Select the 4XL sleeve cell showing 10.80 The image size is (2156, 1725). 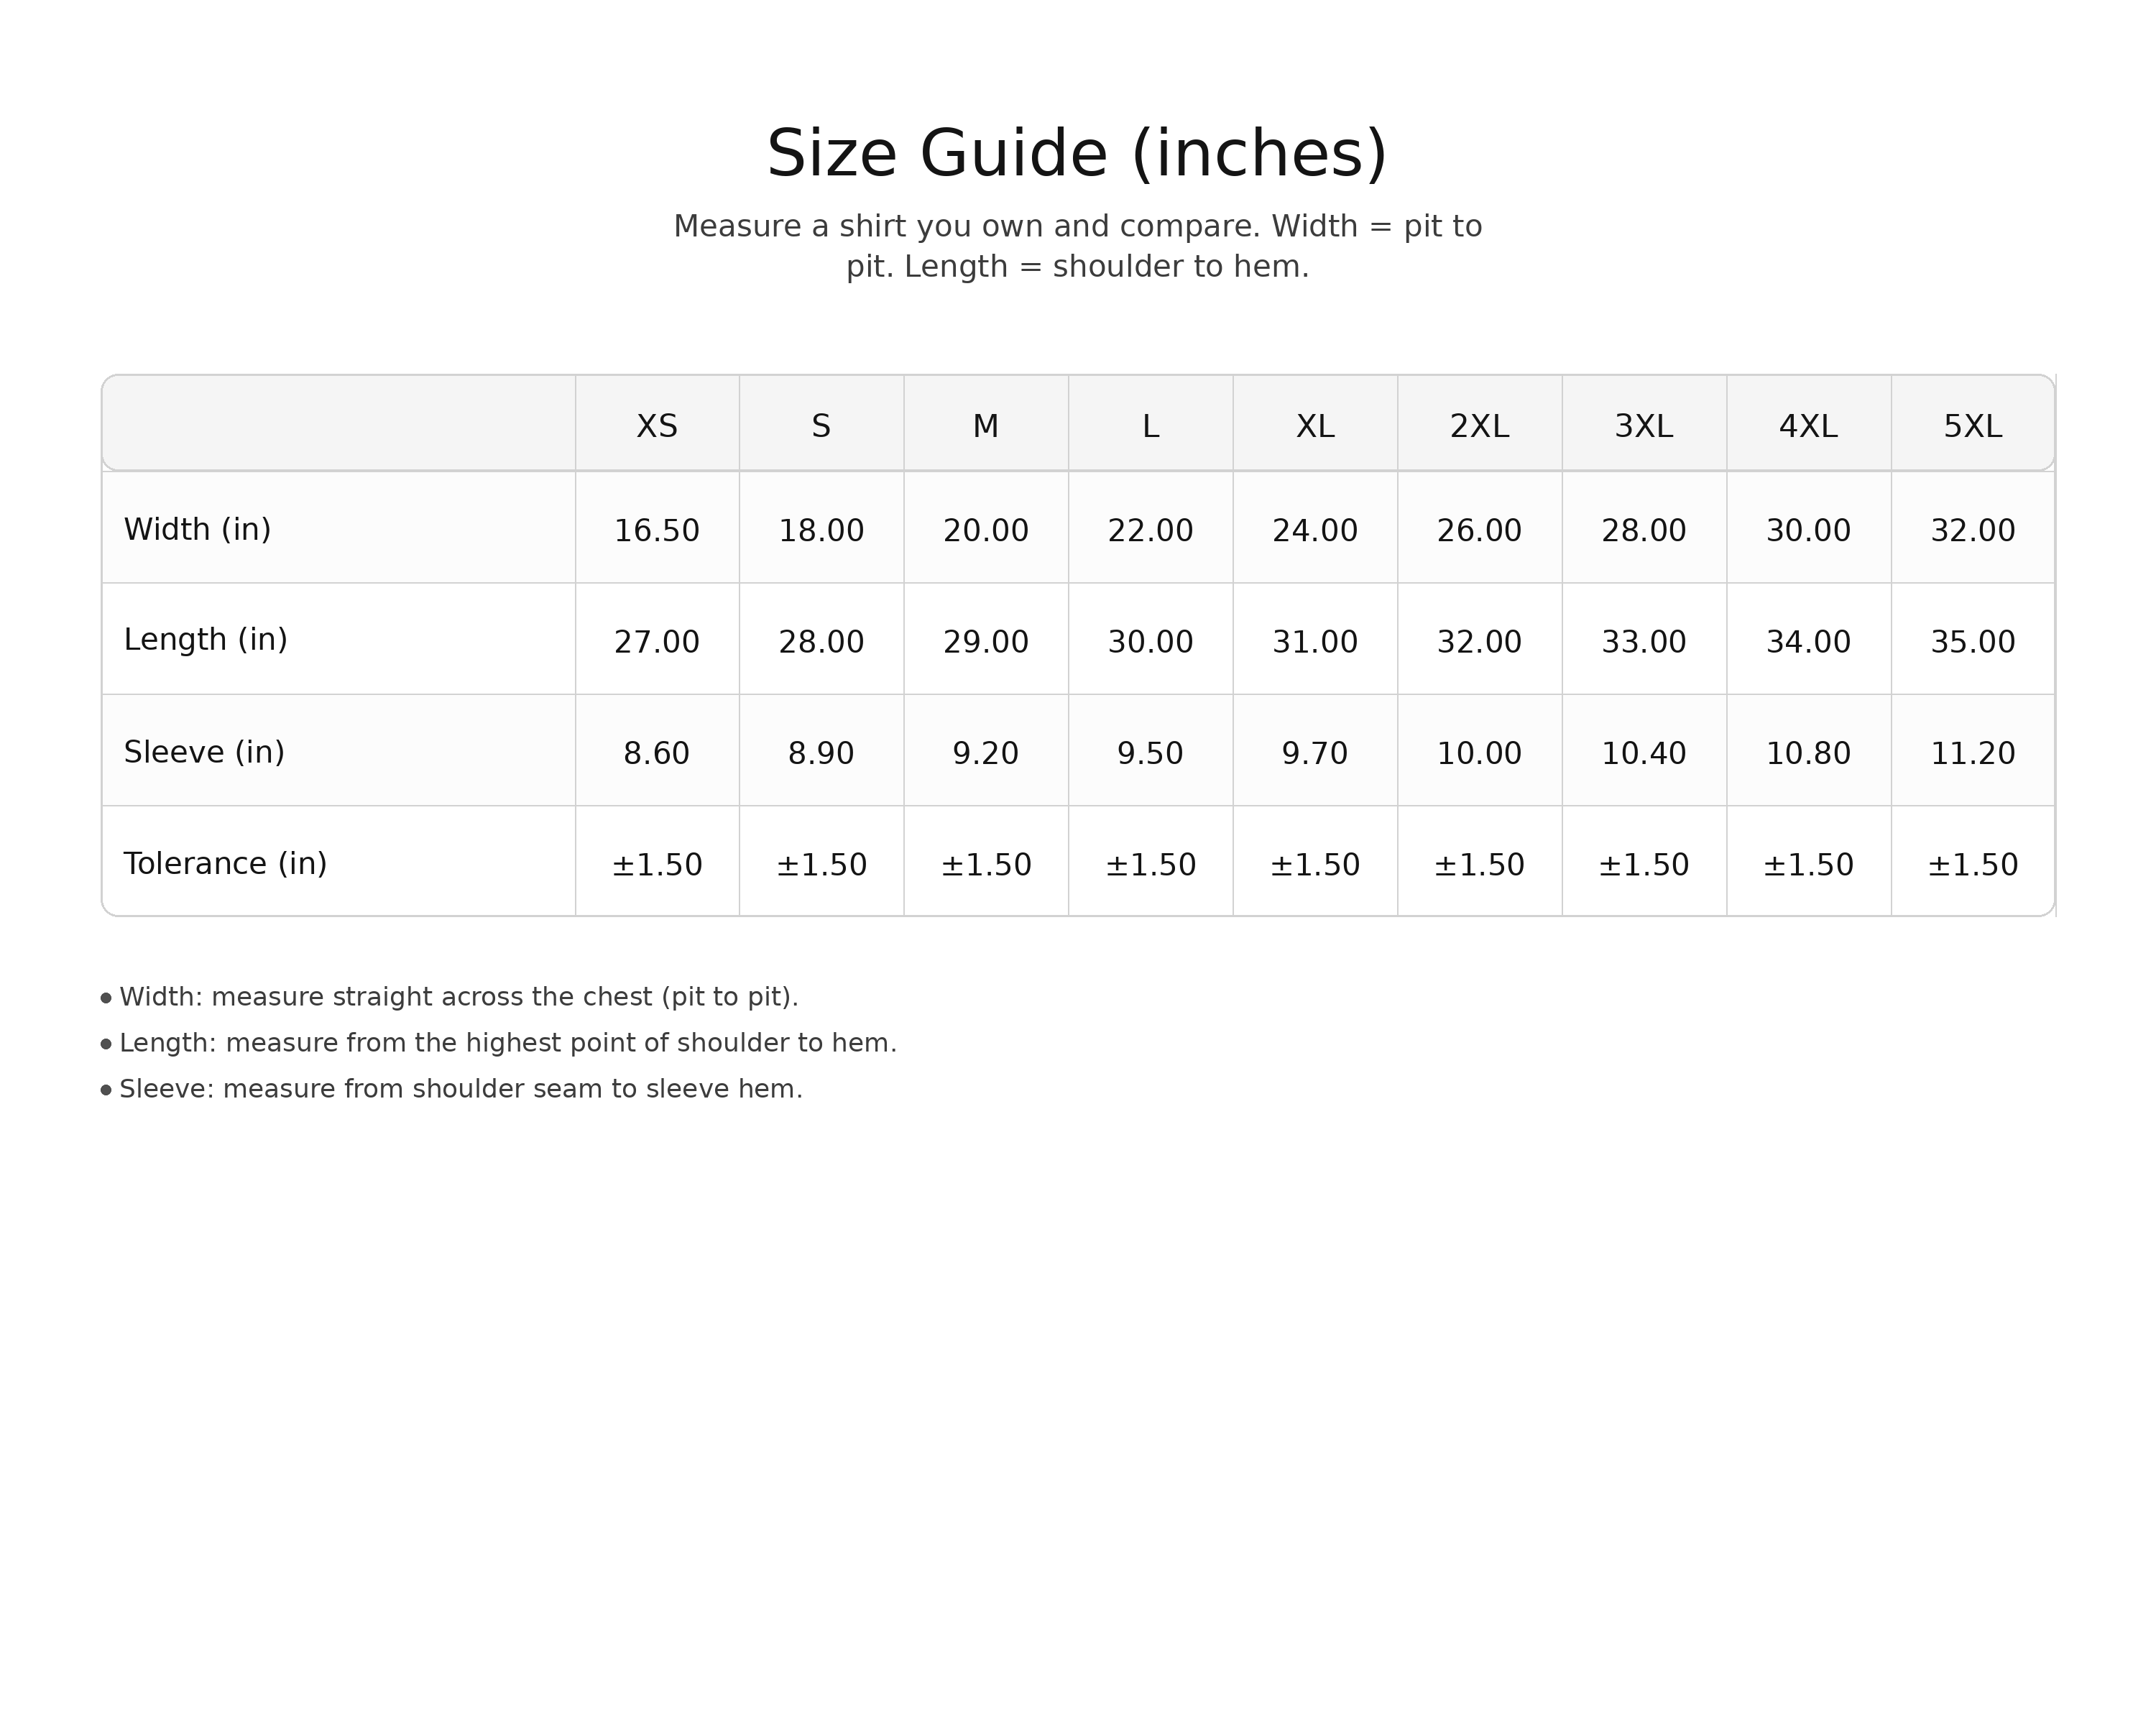[1808, 754]
